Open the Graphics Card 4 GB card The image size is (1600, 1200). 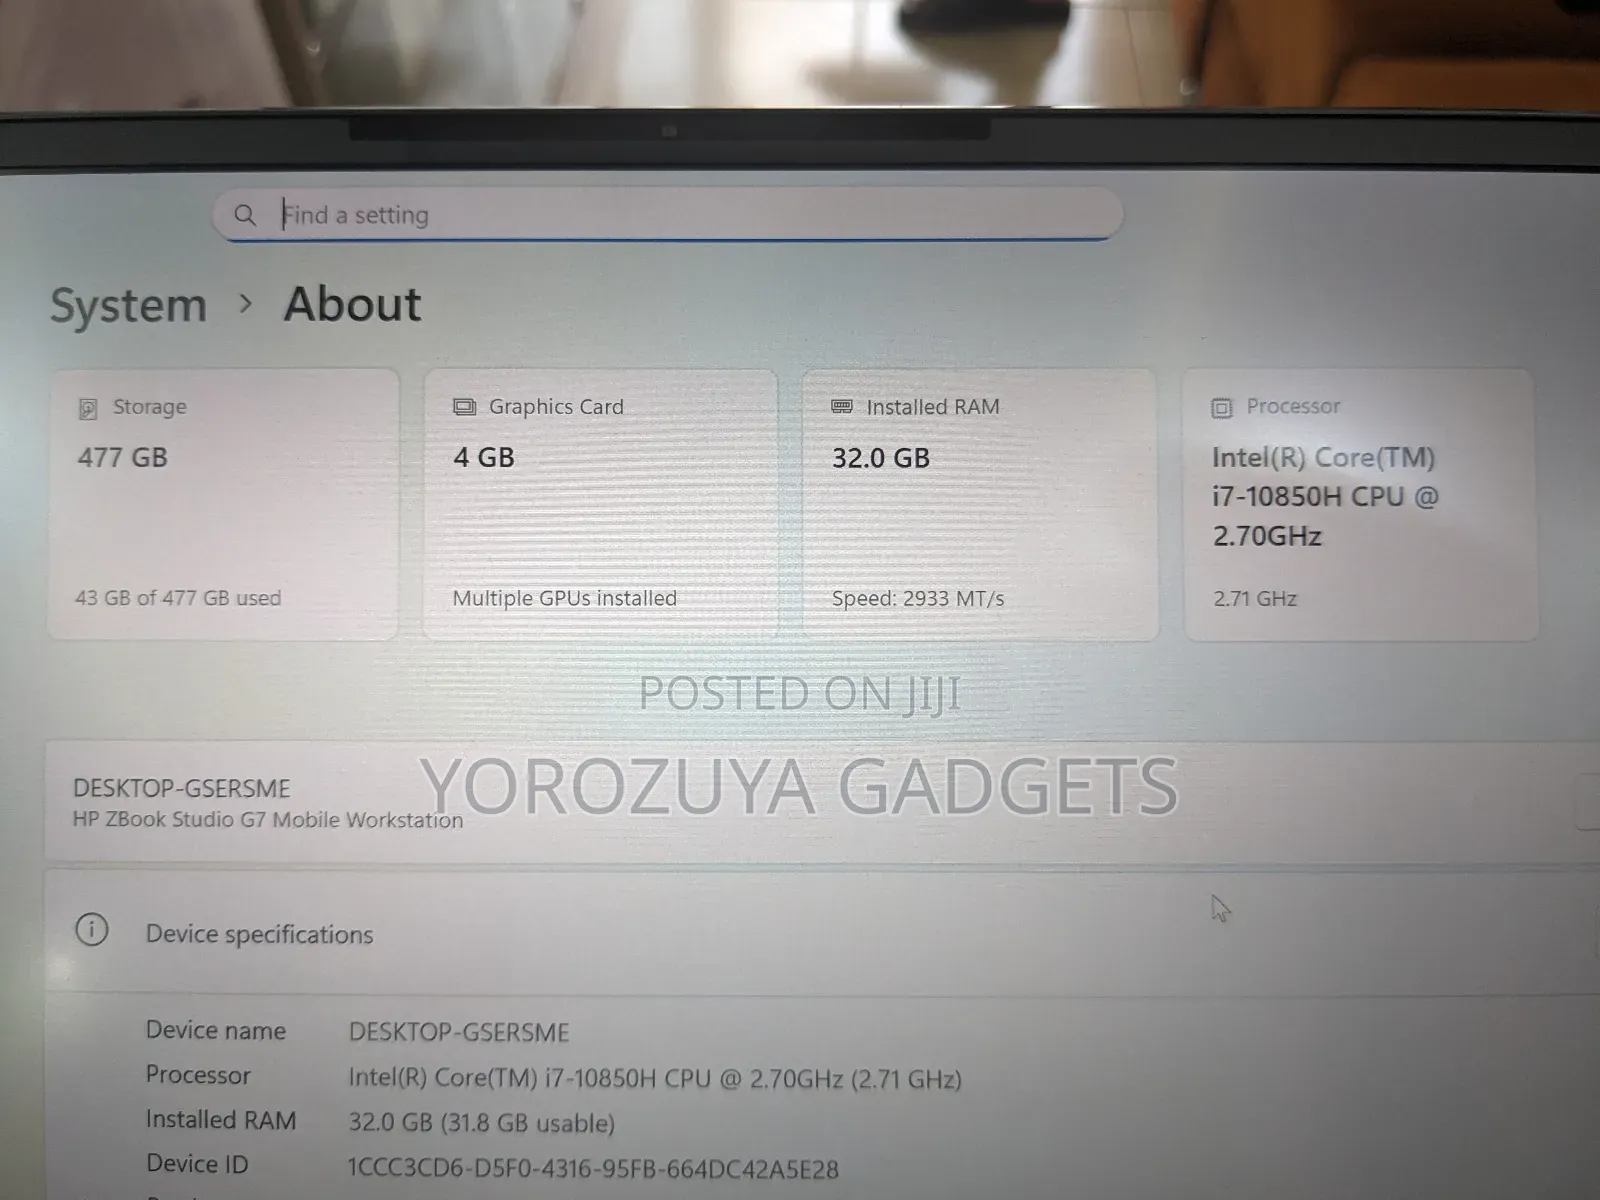click(600, 504)
